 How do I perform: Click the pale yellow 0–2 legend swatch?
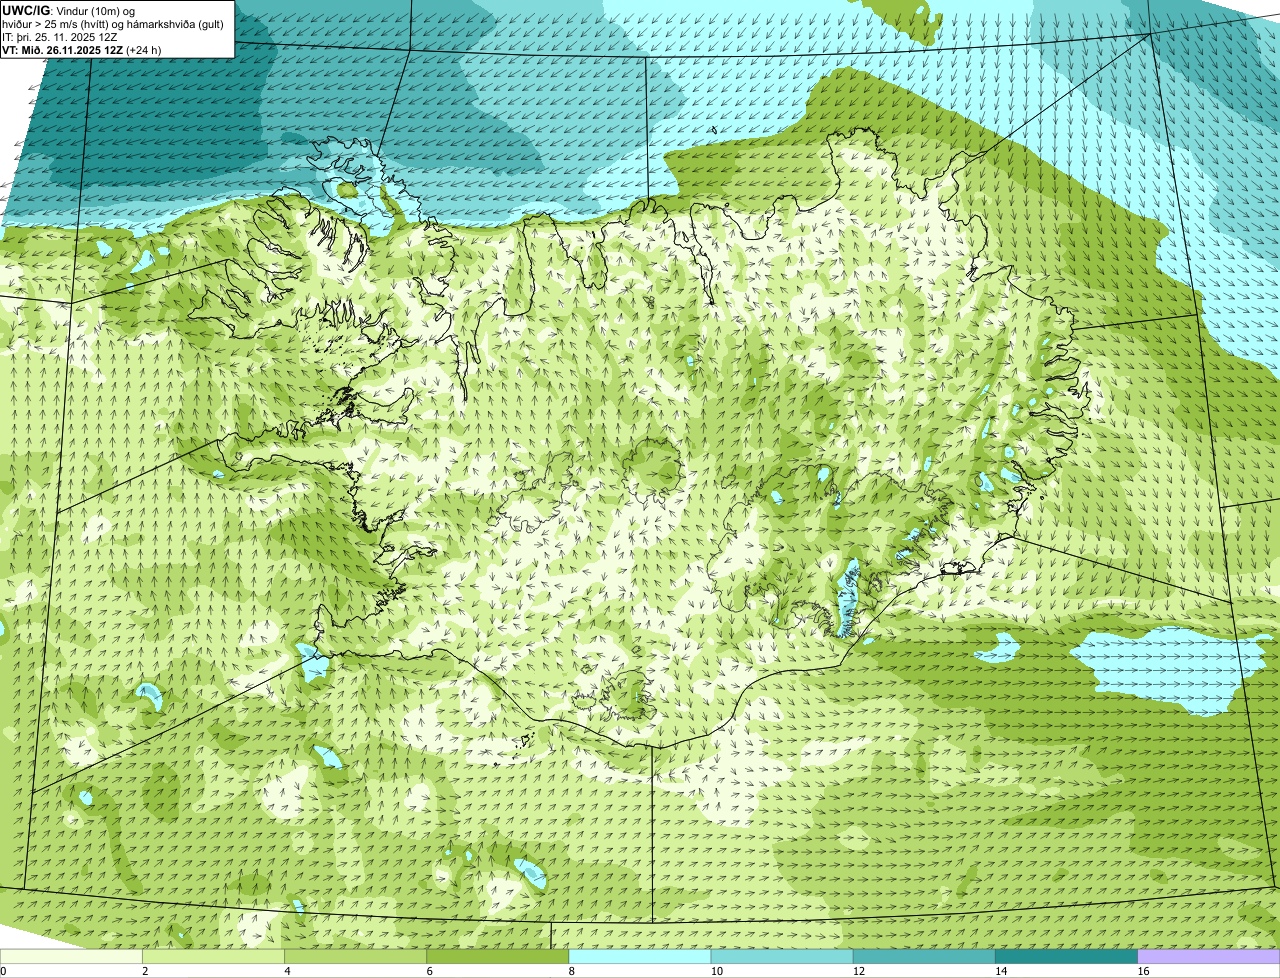coord(71,957)
